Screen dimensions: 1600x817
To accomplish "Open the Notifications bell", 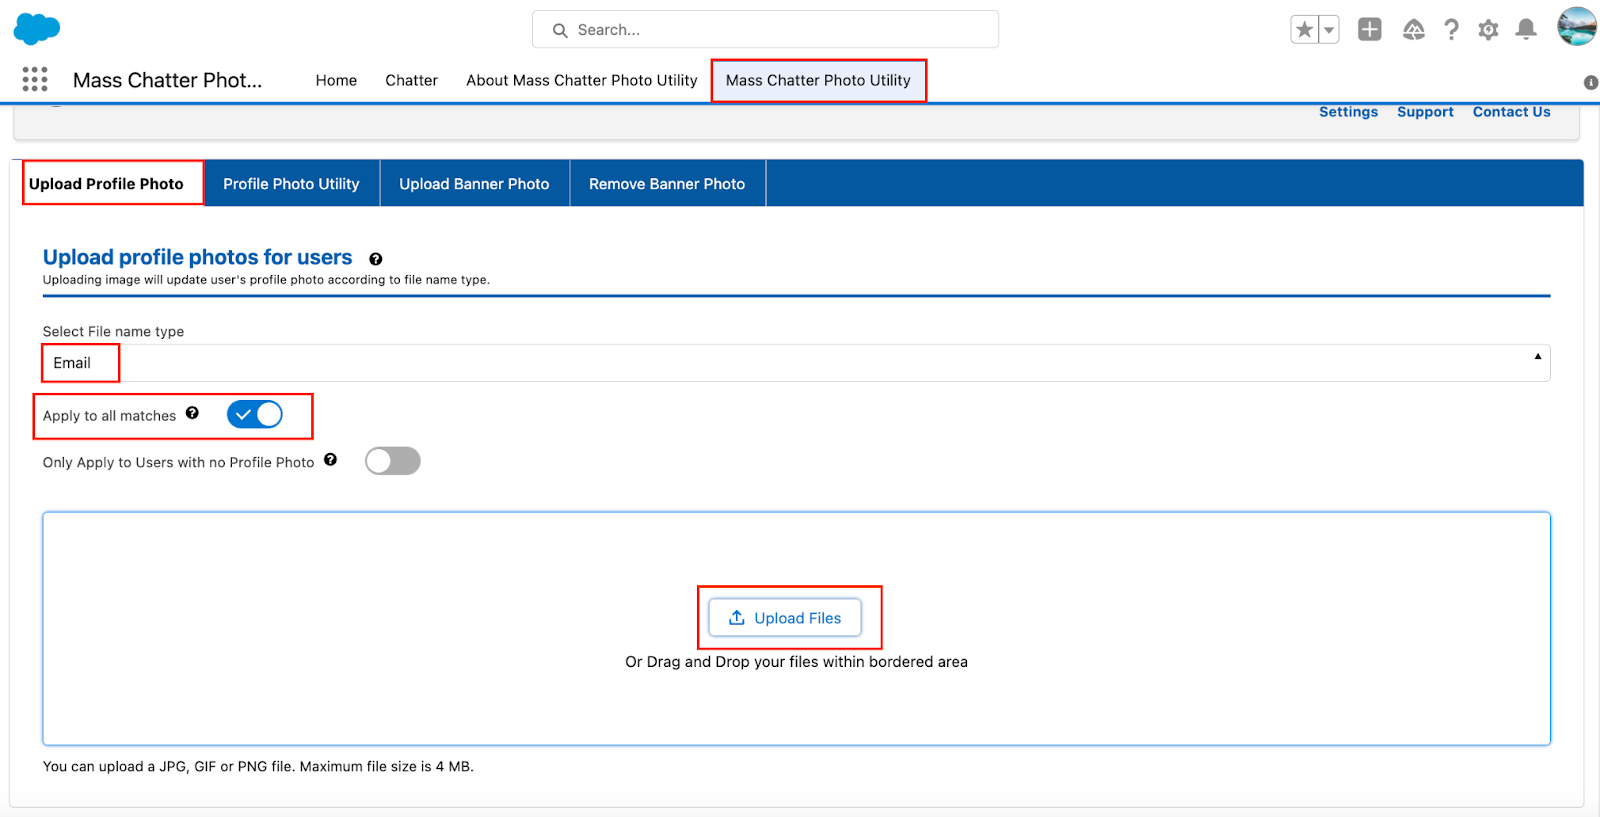I will pos(1526,30).
